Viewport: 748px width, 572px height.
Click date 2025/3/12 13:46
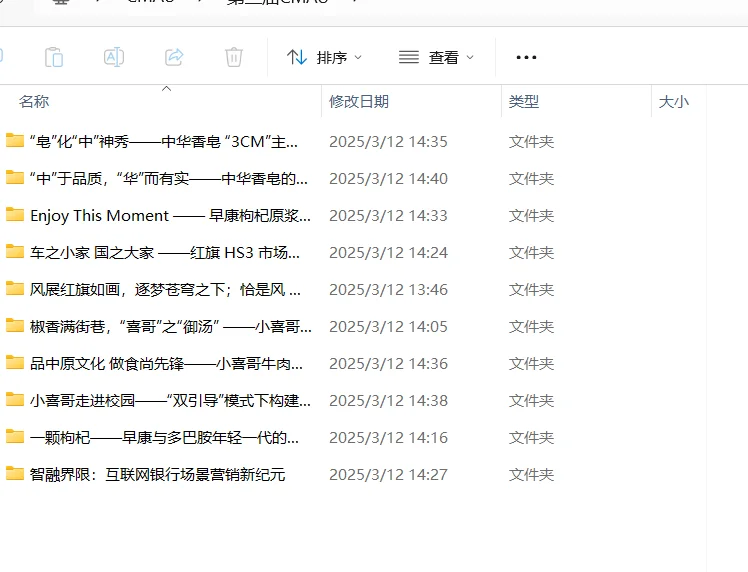tap(388, 290)
